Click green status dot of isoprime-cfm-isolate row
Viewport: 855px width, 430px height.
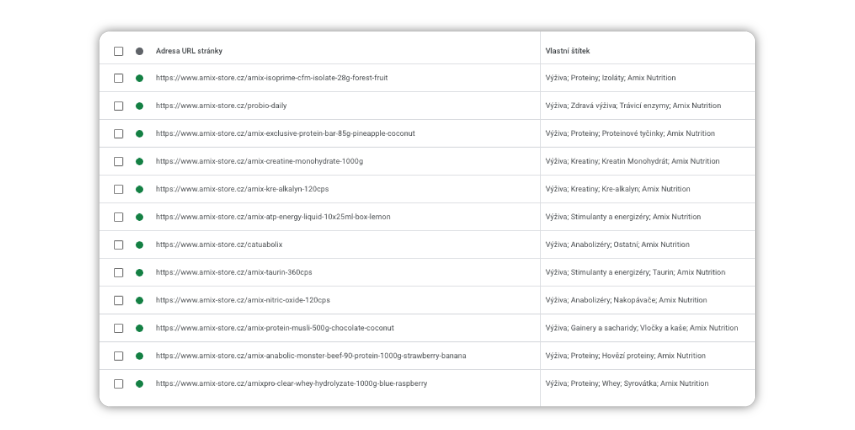pyautogui.click(x=140, y=78)
